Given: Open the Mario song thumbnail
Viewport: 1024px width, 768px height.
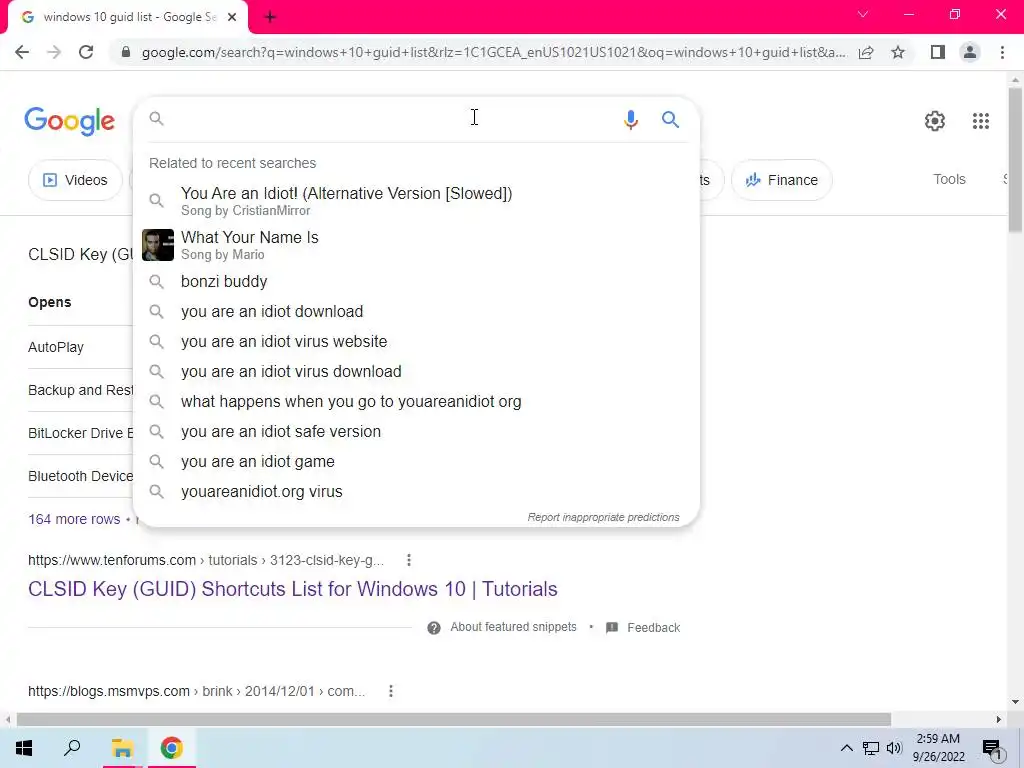Looking at the screenshot, I should (158, 245).
